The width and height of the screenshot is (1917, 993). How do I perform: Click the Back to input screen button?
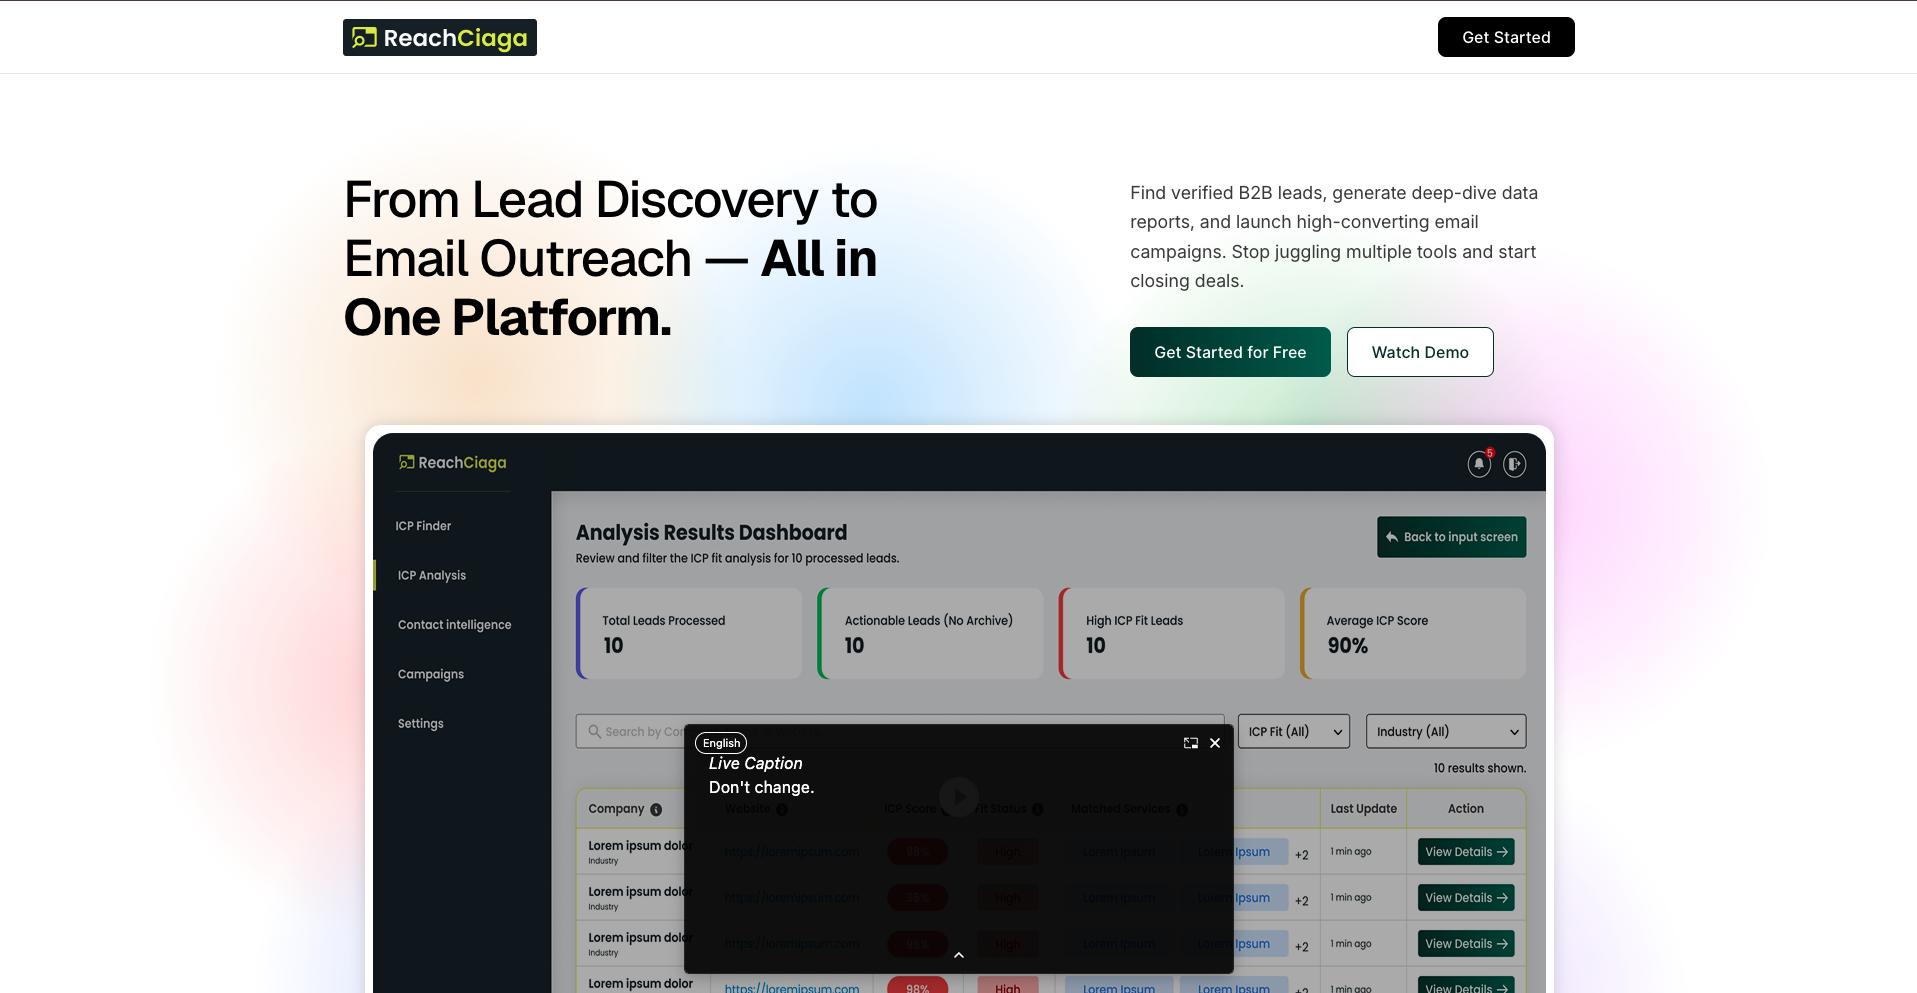[1451, 537]
